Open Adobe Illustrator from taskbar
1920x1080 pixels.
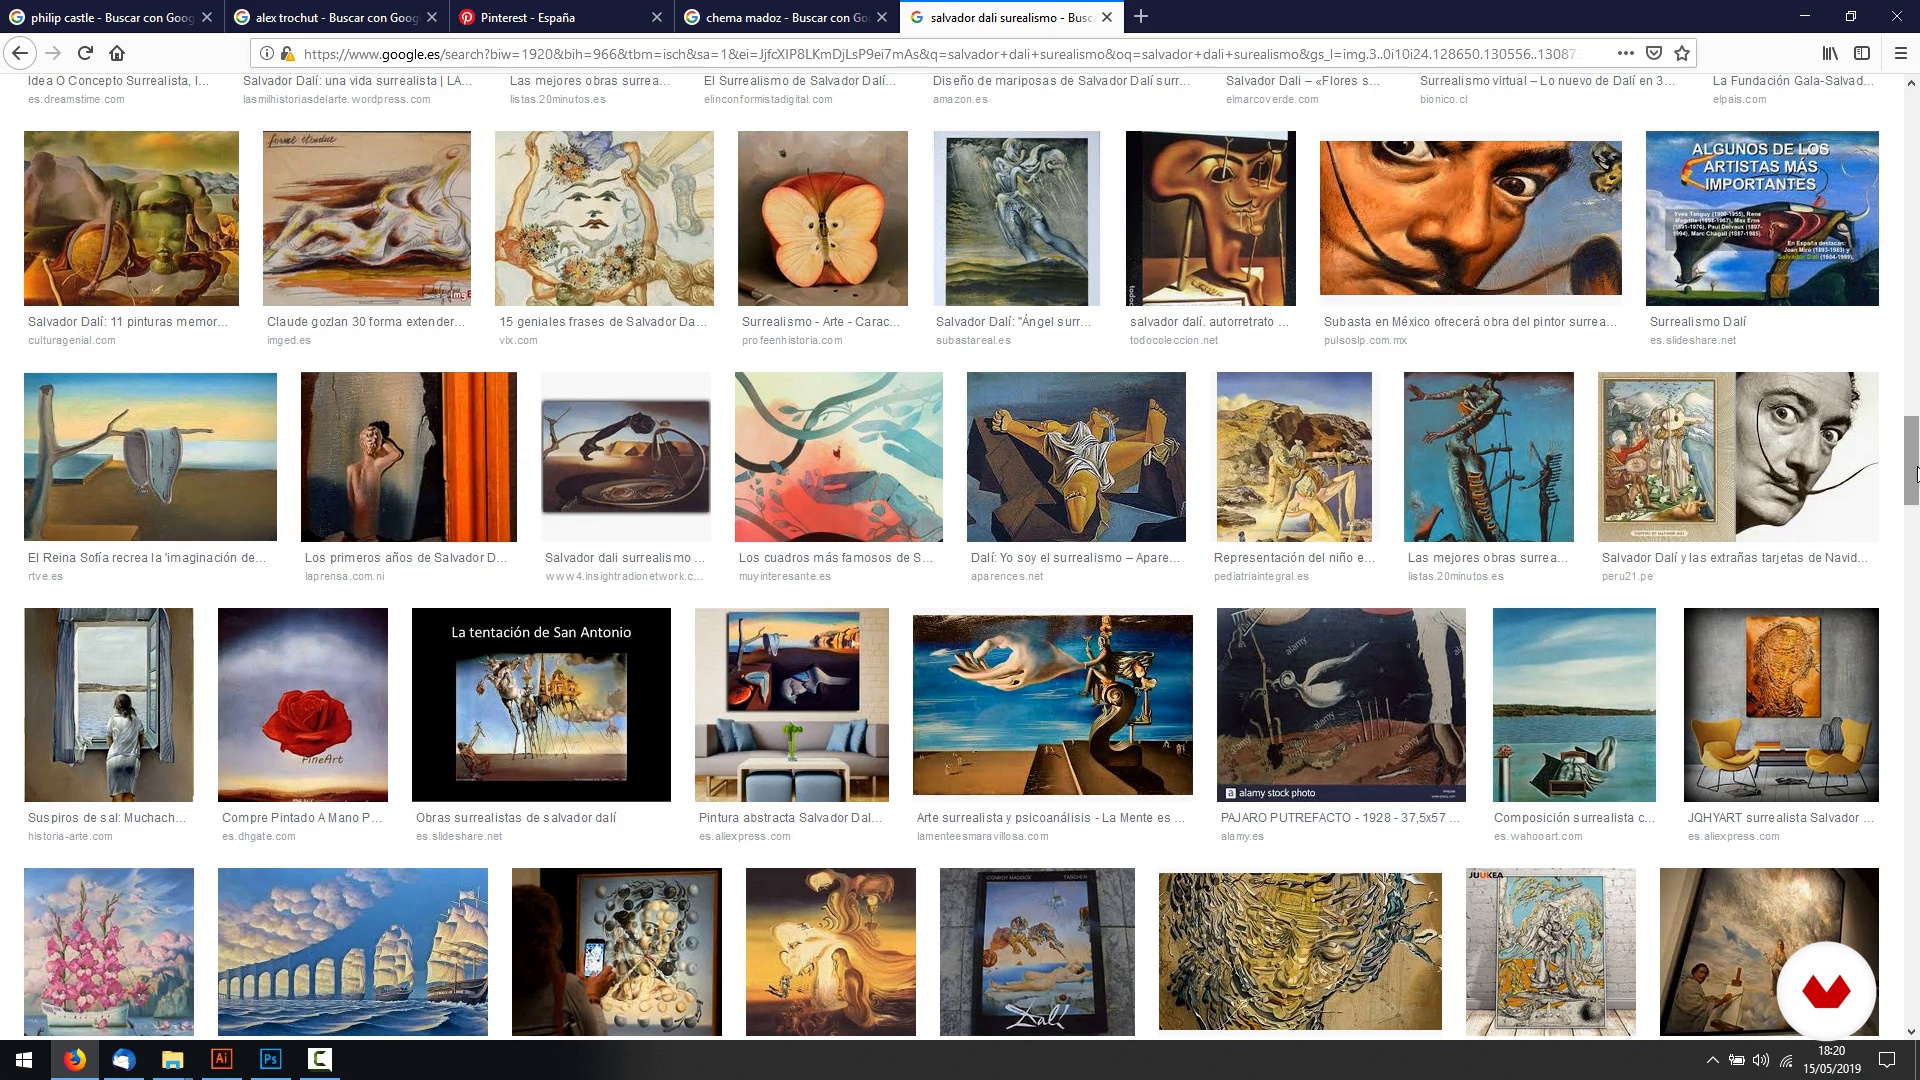coord(221,1060)
